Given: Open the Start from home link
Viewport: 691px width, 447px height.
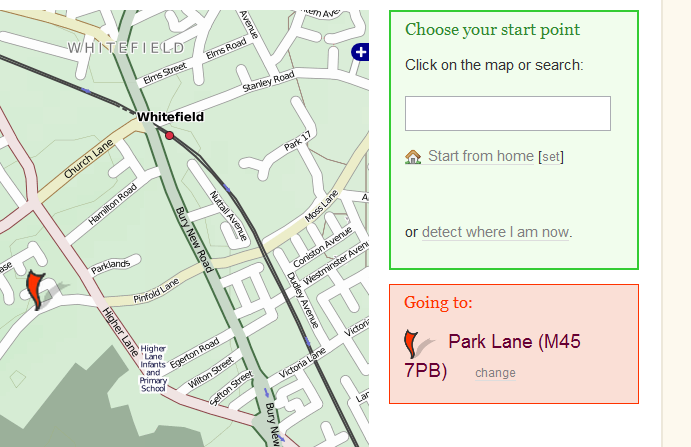Looking at the screenshot, I should tap(480, 156).
